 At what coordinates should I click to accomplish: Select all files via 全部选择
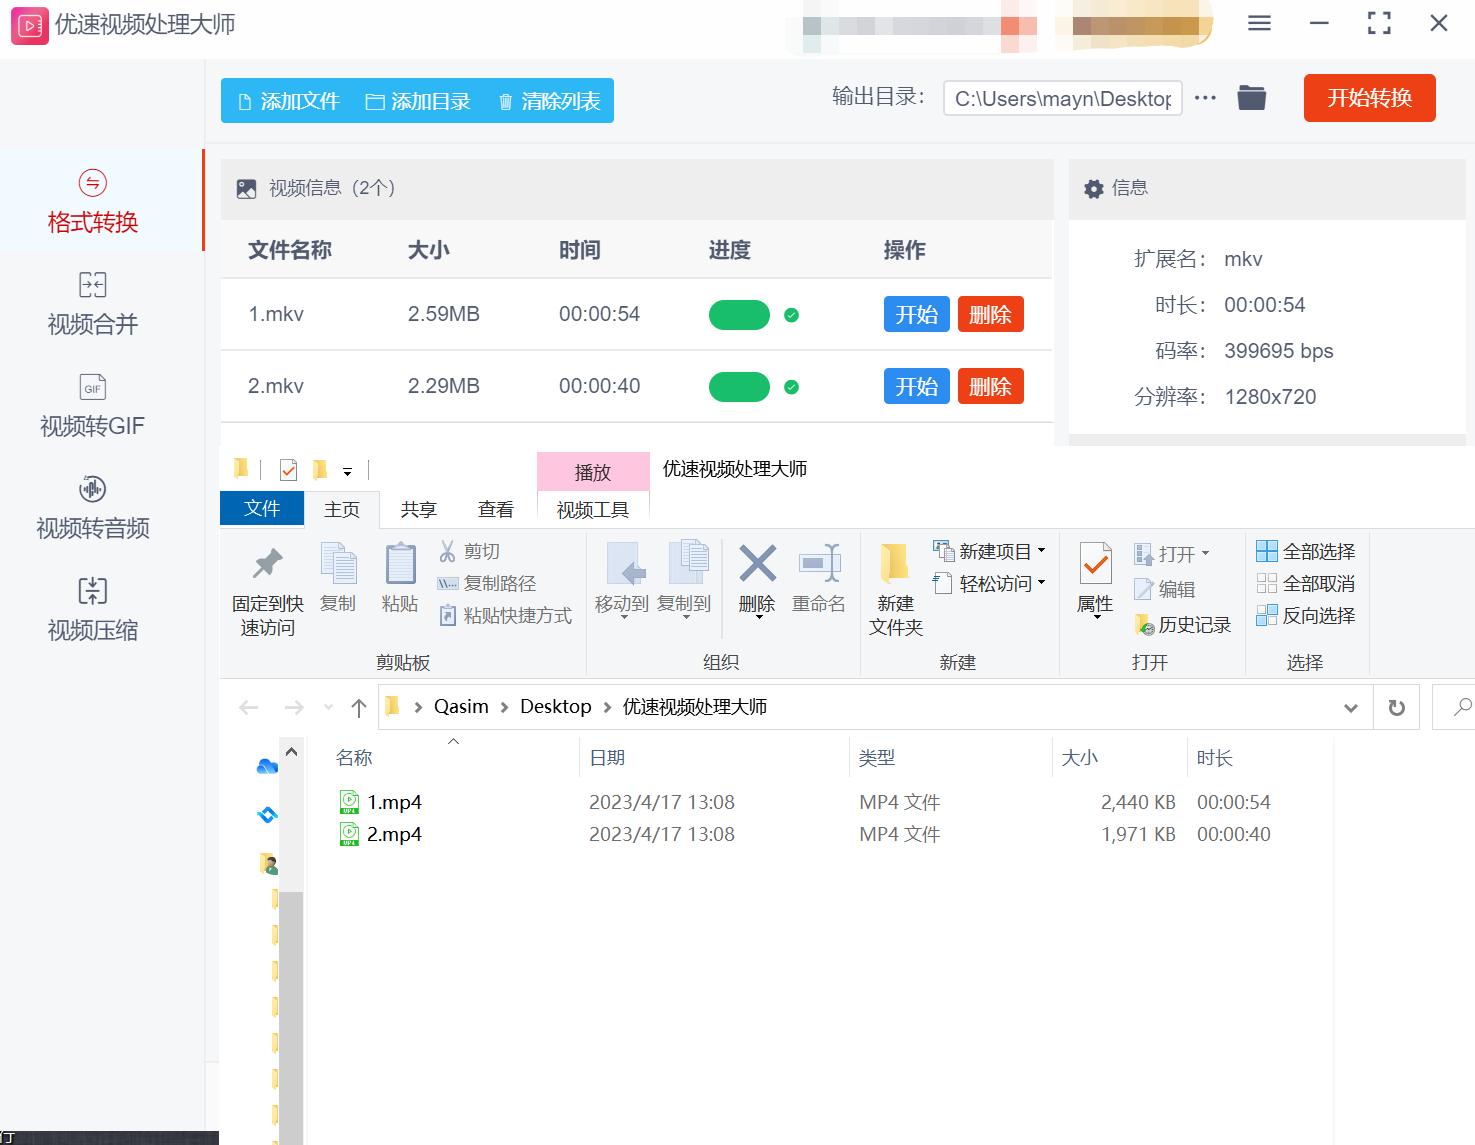(x=1306, y=551)
